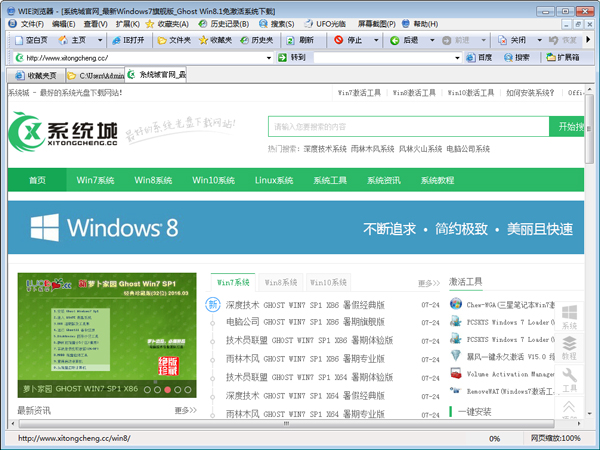This screenshot has width=600, height=450.
Task: Open the 文件(F) menu
Action: [x=32, y=24]
